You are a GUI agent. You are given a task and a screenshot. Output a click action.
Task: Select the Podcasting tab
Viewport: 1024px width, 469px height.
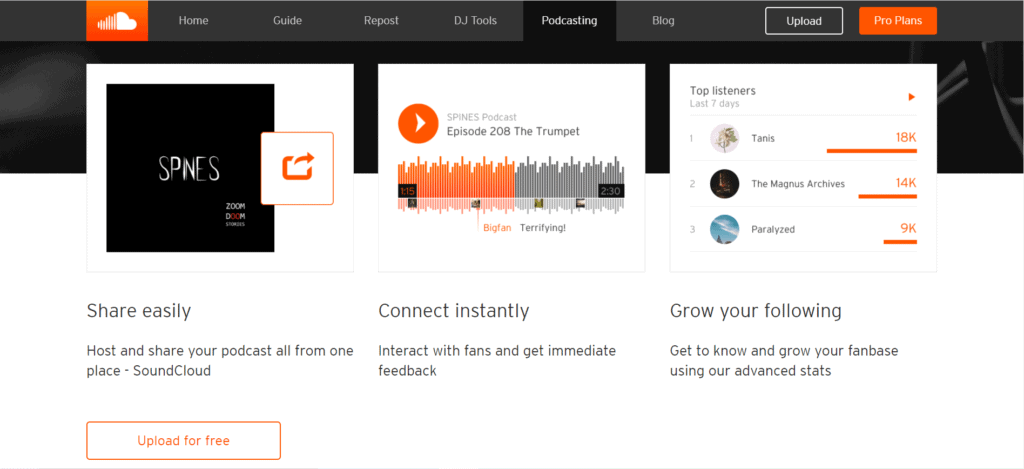tap(569, 21)
